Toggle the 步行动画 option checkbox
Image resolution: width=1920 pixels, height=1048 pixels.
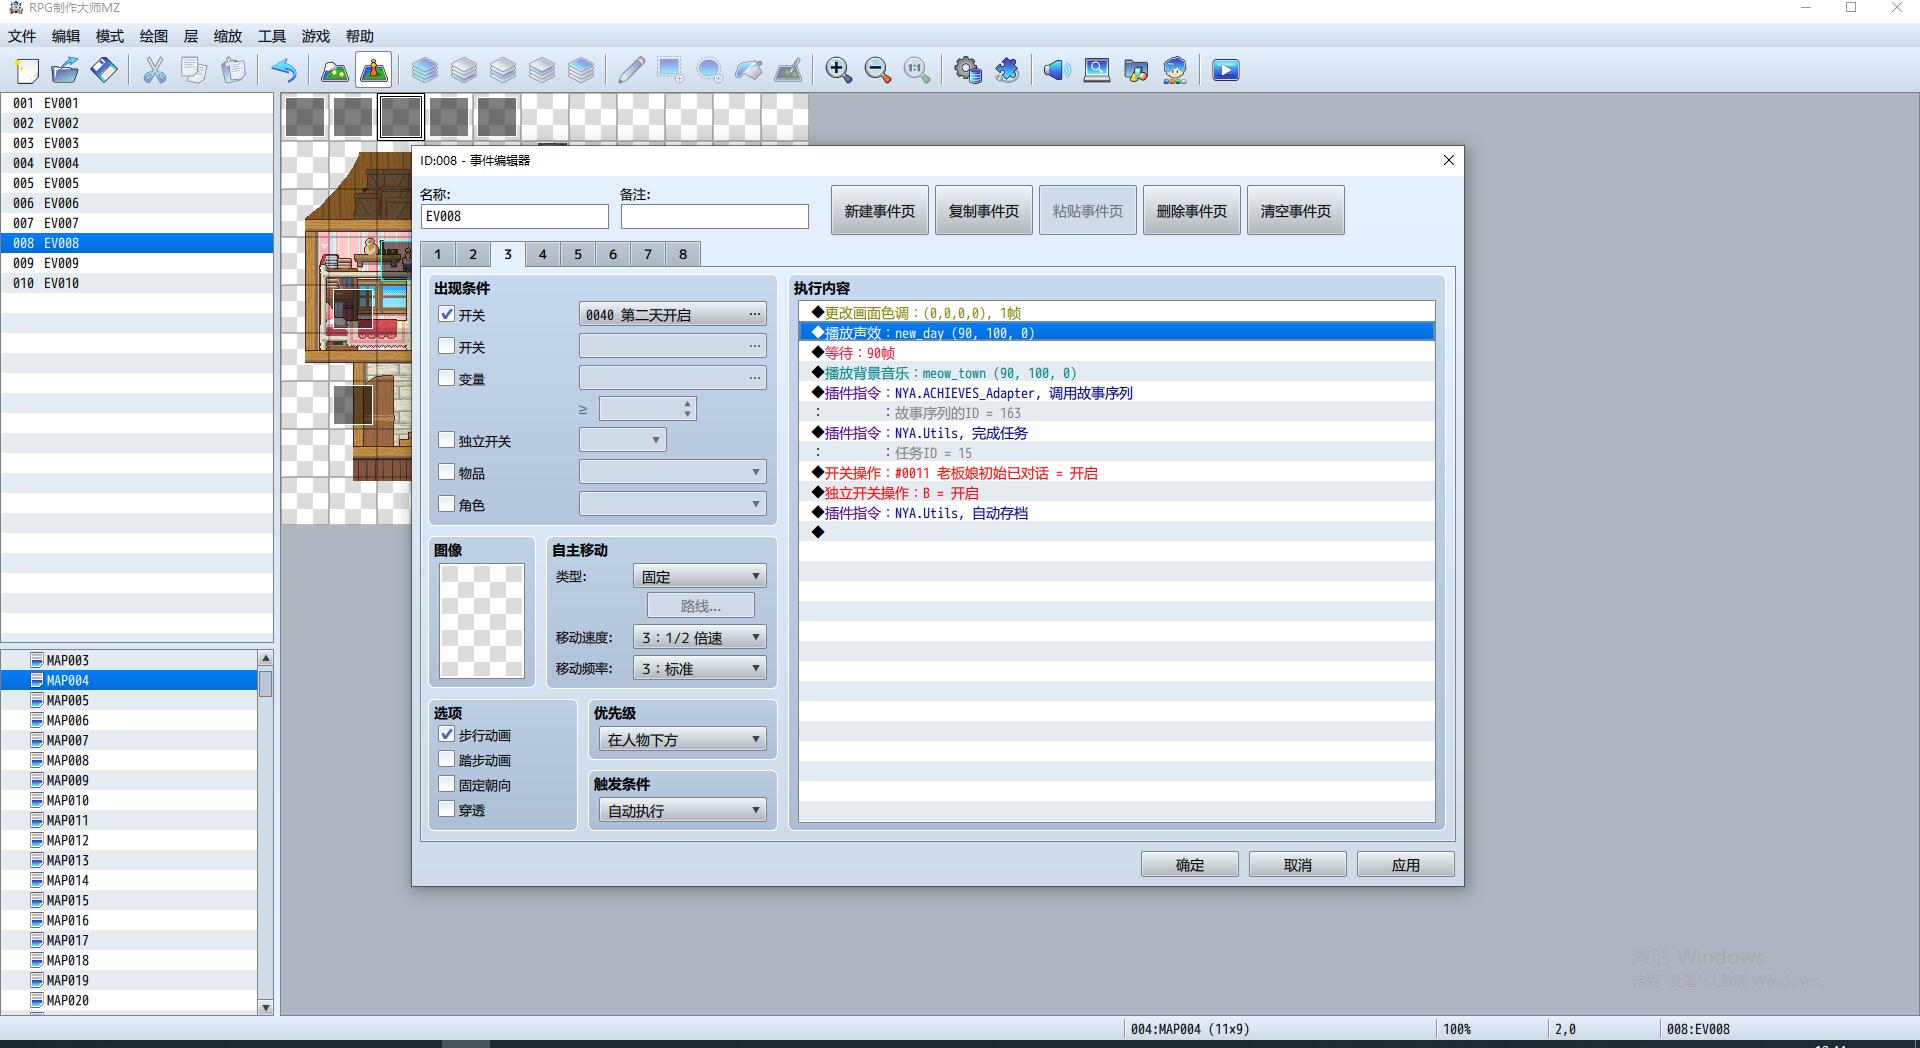pyautogui.click(x=447, y=734)
